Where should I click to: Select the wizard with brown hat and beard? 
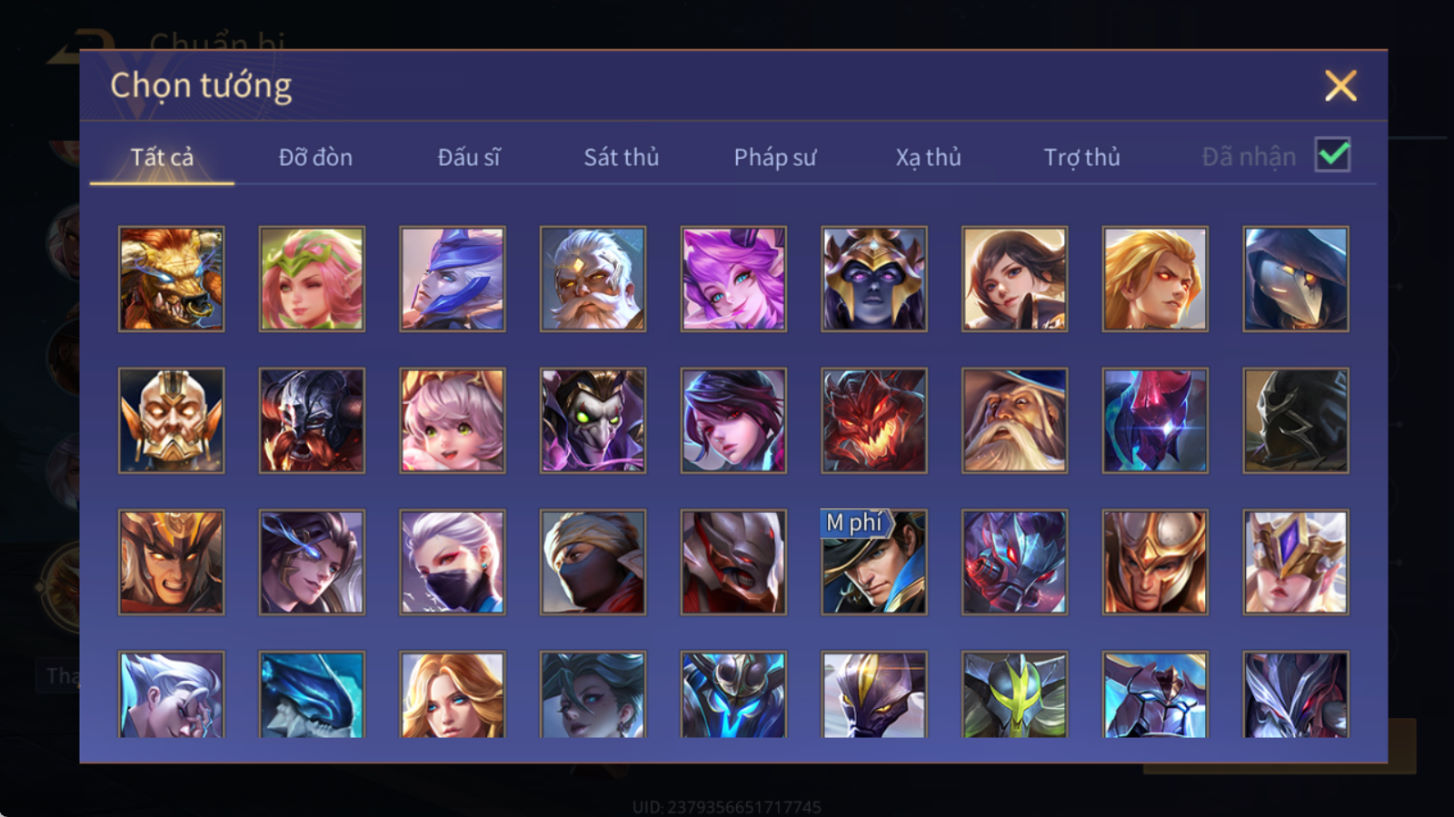coord(1015,420)
